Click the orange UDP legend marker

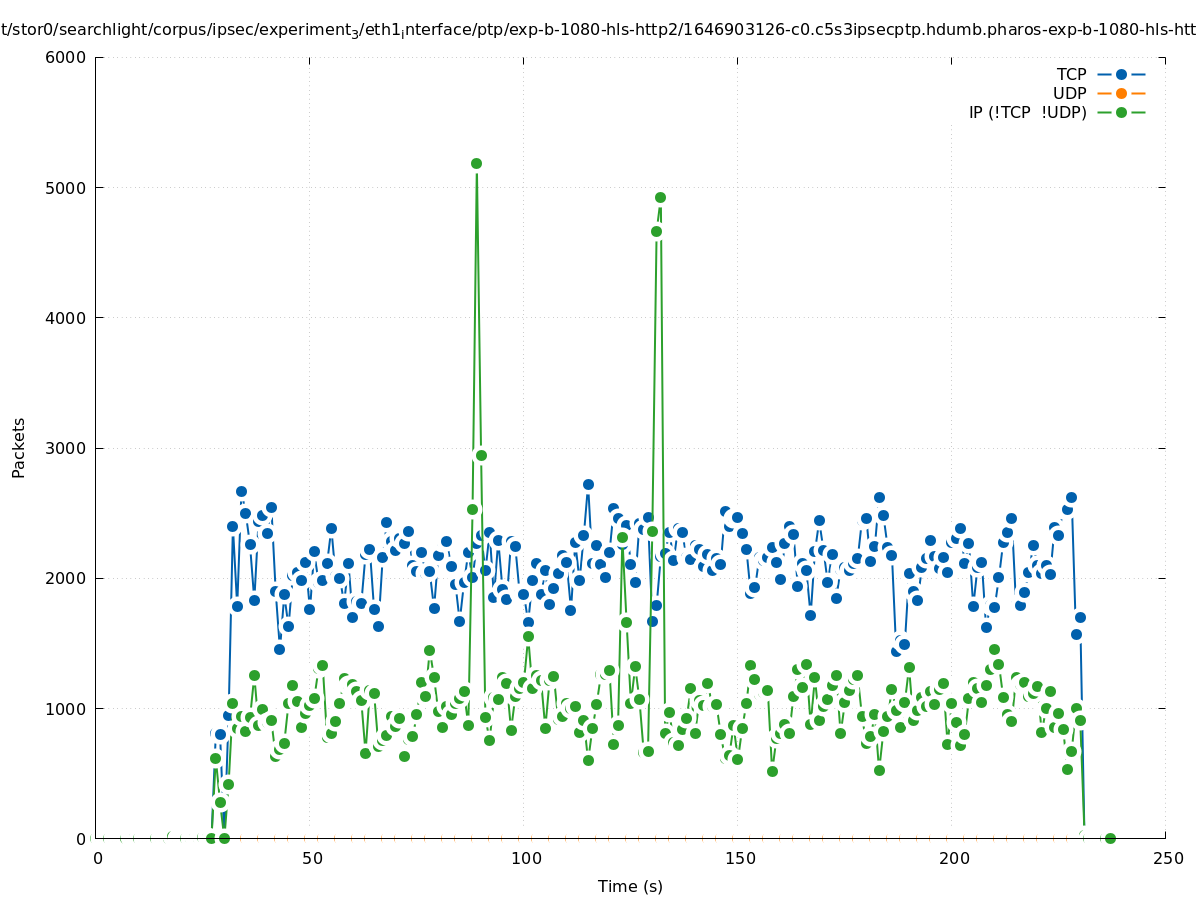click(x=1121, y=93)
